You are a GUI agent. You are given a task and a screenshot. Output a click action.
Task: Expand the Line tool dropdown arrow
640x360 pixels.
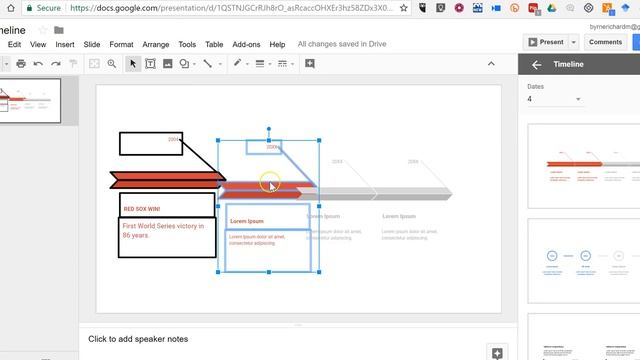pos(220,64)
